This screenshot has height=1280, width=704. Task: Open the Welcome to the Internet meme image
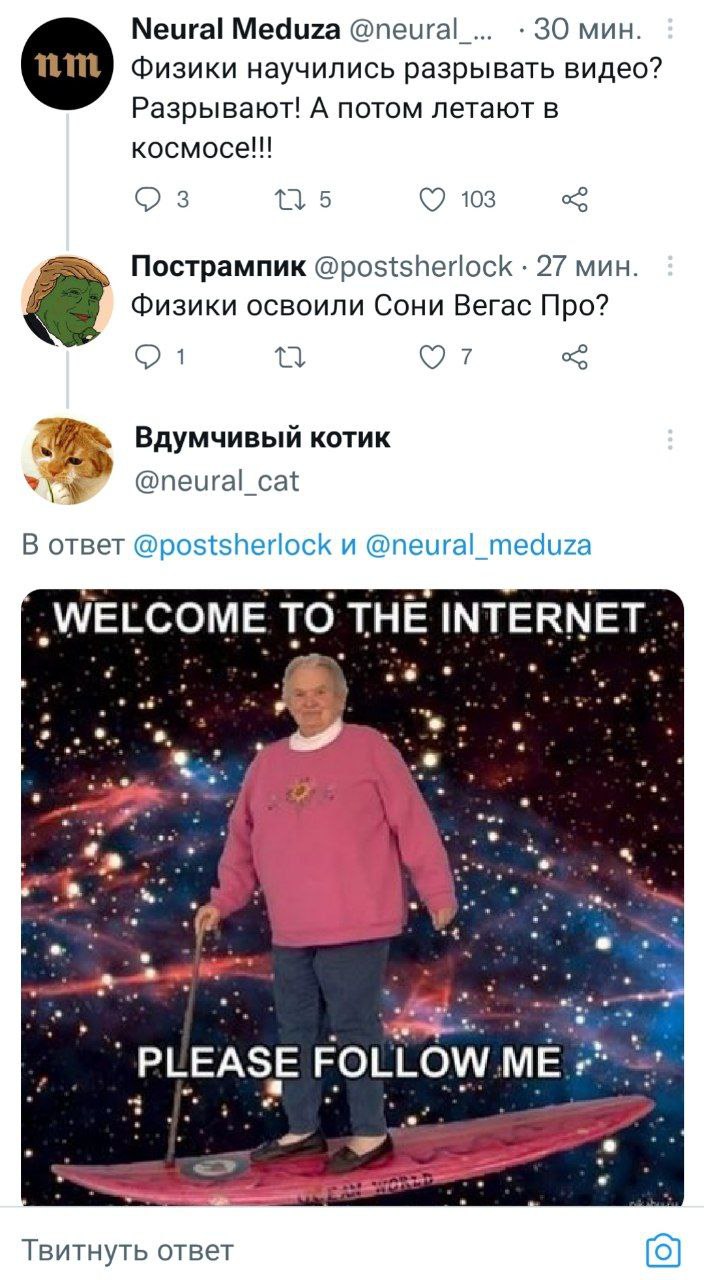click(352, 897)
